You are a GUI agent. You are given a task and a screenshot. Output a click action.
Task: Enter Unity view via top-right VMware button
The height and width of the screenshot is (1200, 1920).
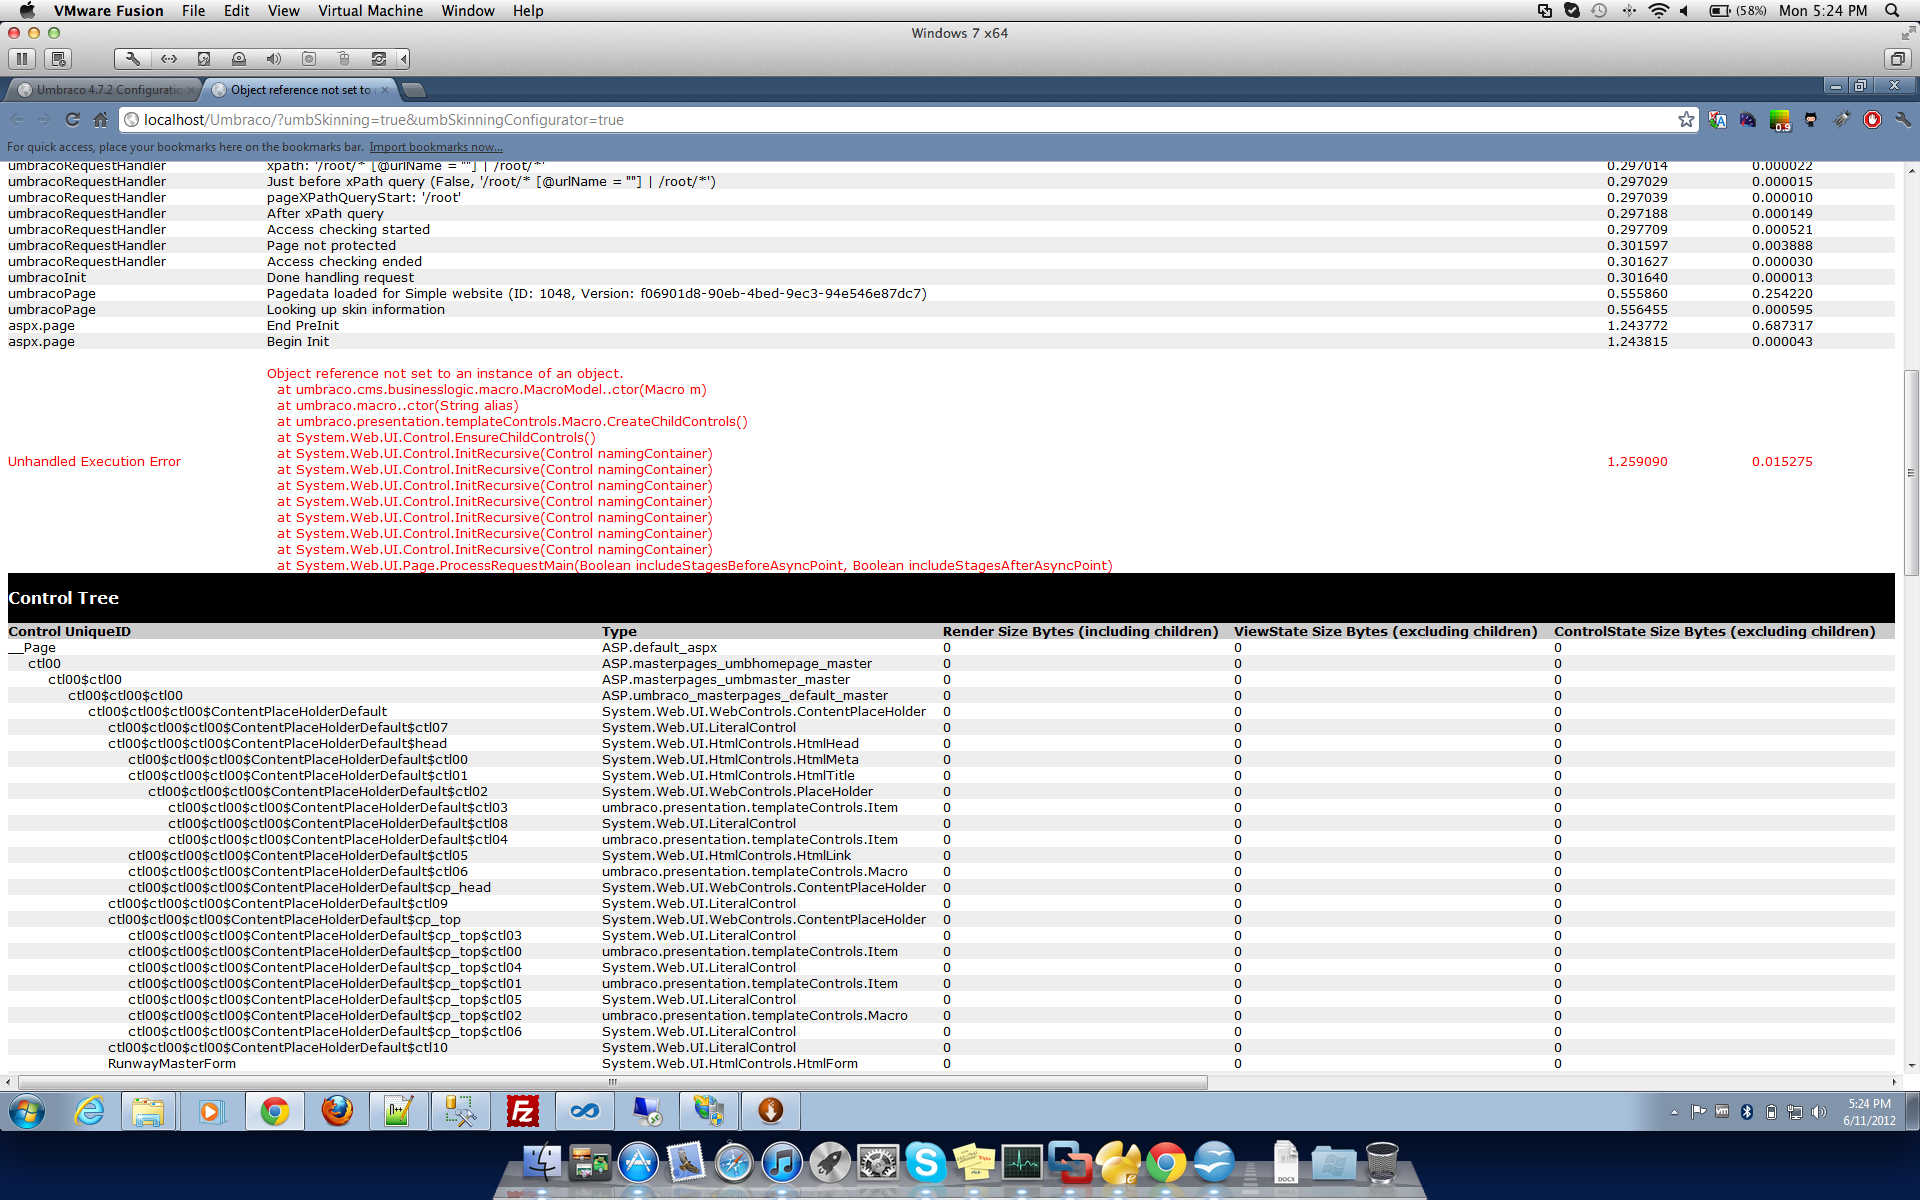click(1897, 59)
